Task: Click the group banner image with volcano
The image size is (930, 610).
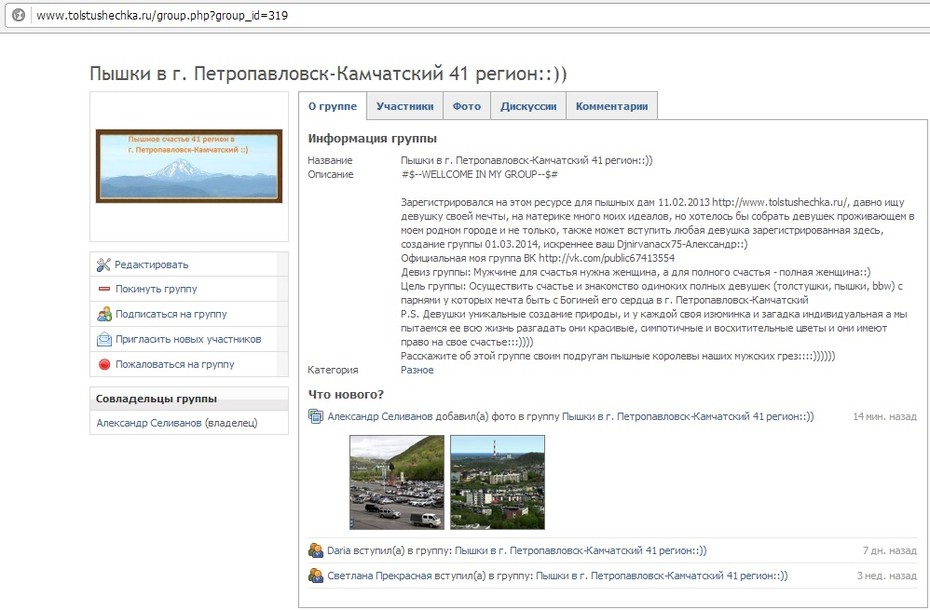Action: click(x=189, y=166)
